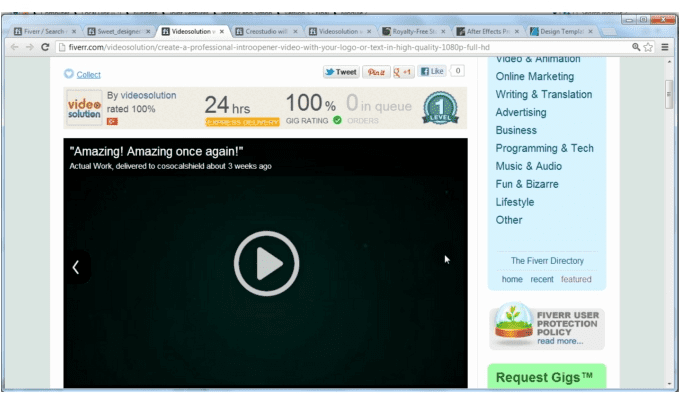Open Programming & Tech category

click(x=544, y=148)
